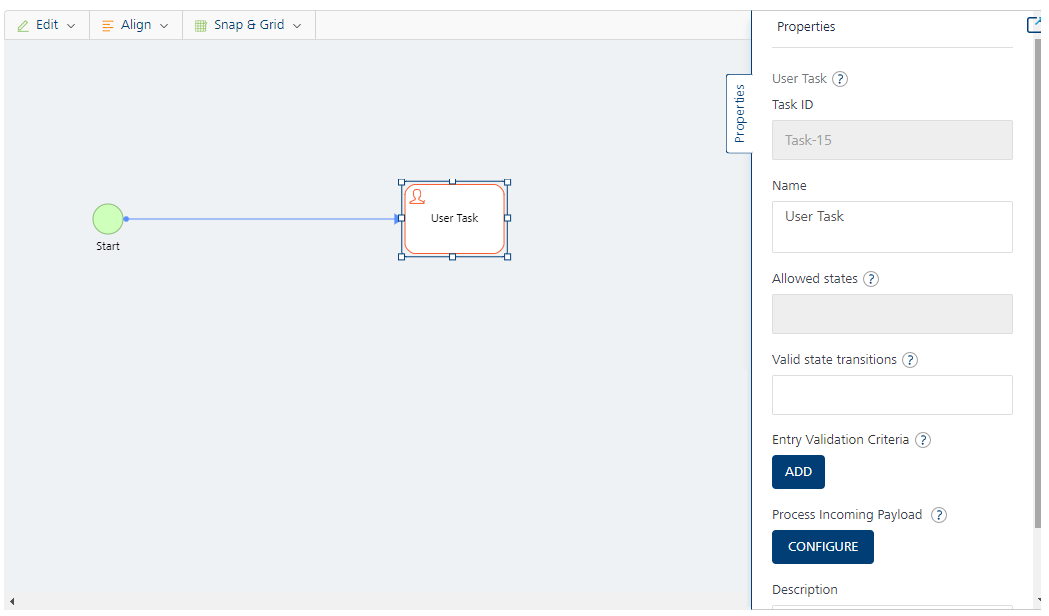This screenshot has height=616, width=1049.
Task: Click the canvas scroll-left arrow
Action: pyautogui.click(x=12, y=601)
